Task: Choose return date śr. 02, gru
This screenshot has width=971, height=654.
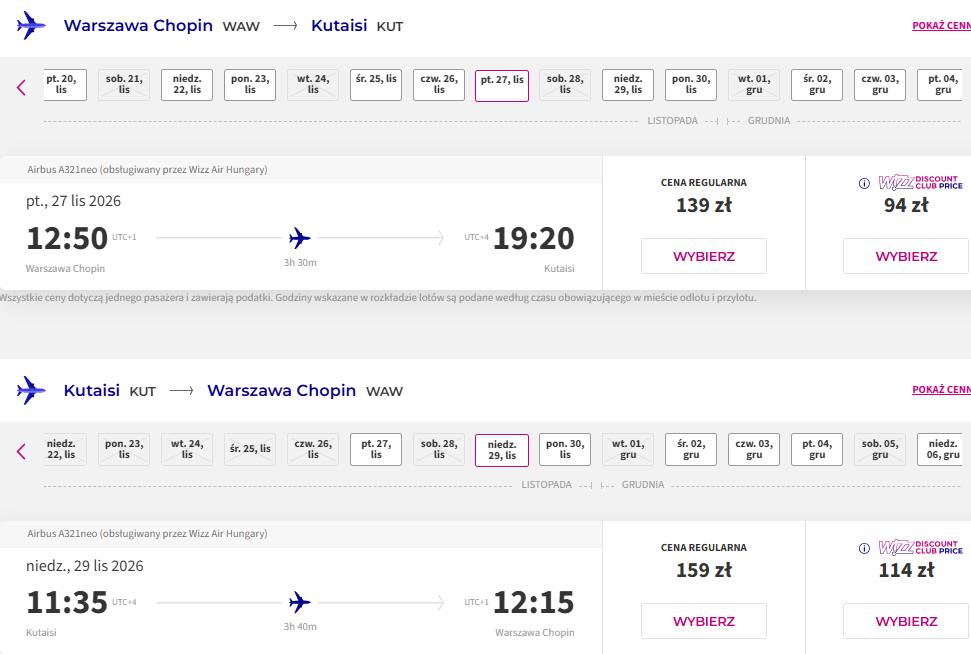Action: pos(691,449)
